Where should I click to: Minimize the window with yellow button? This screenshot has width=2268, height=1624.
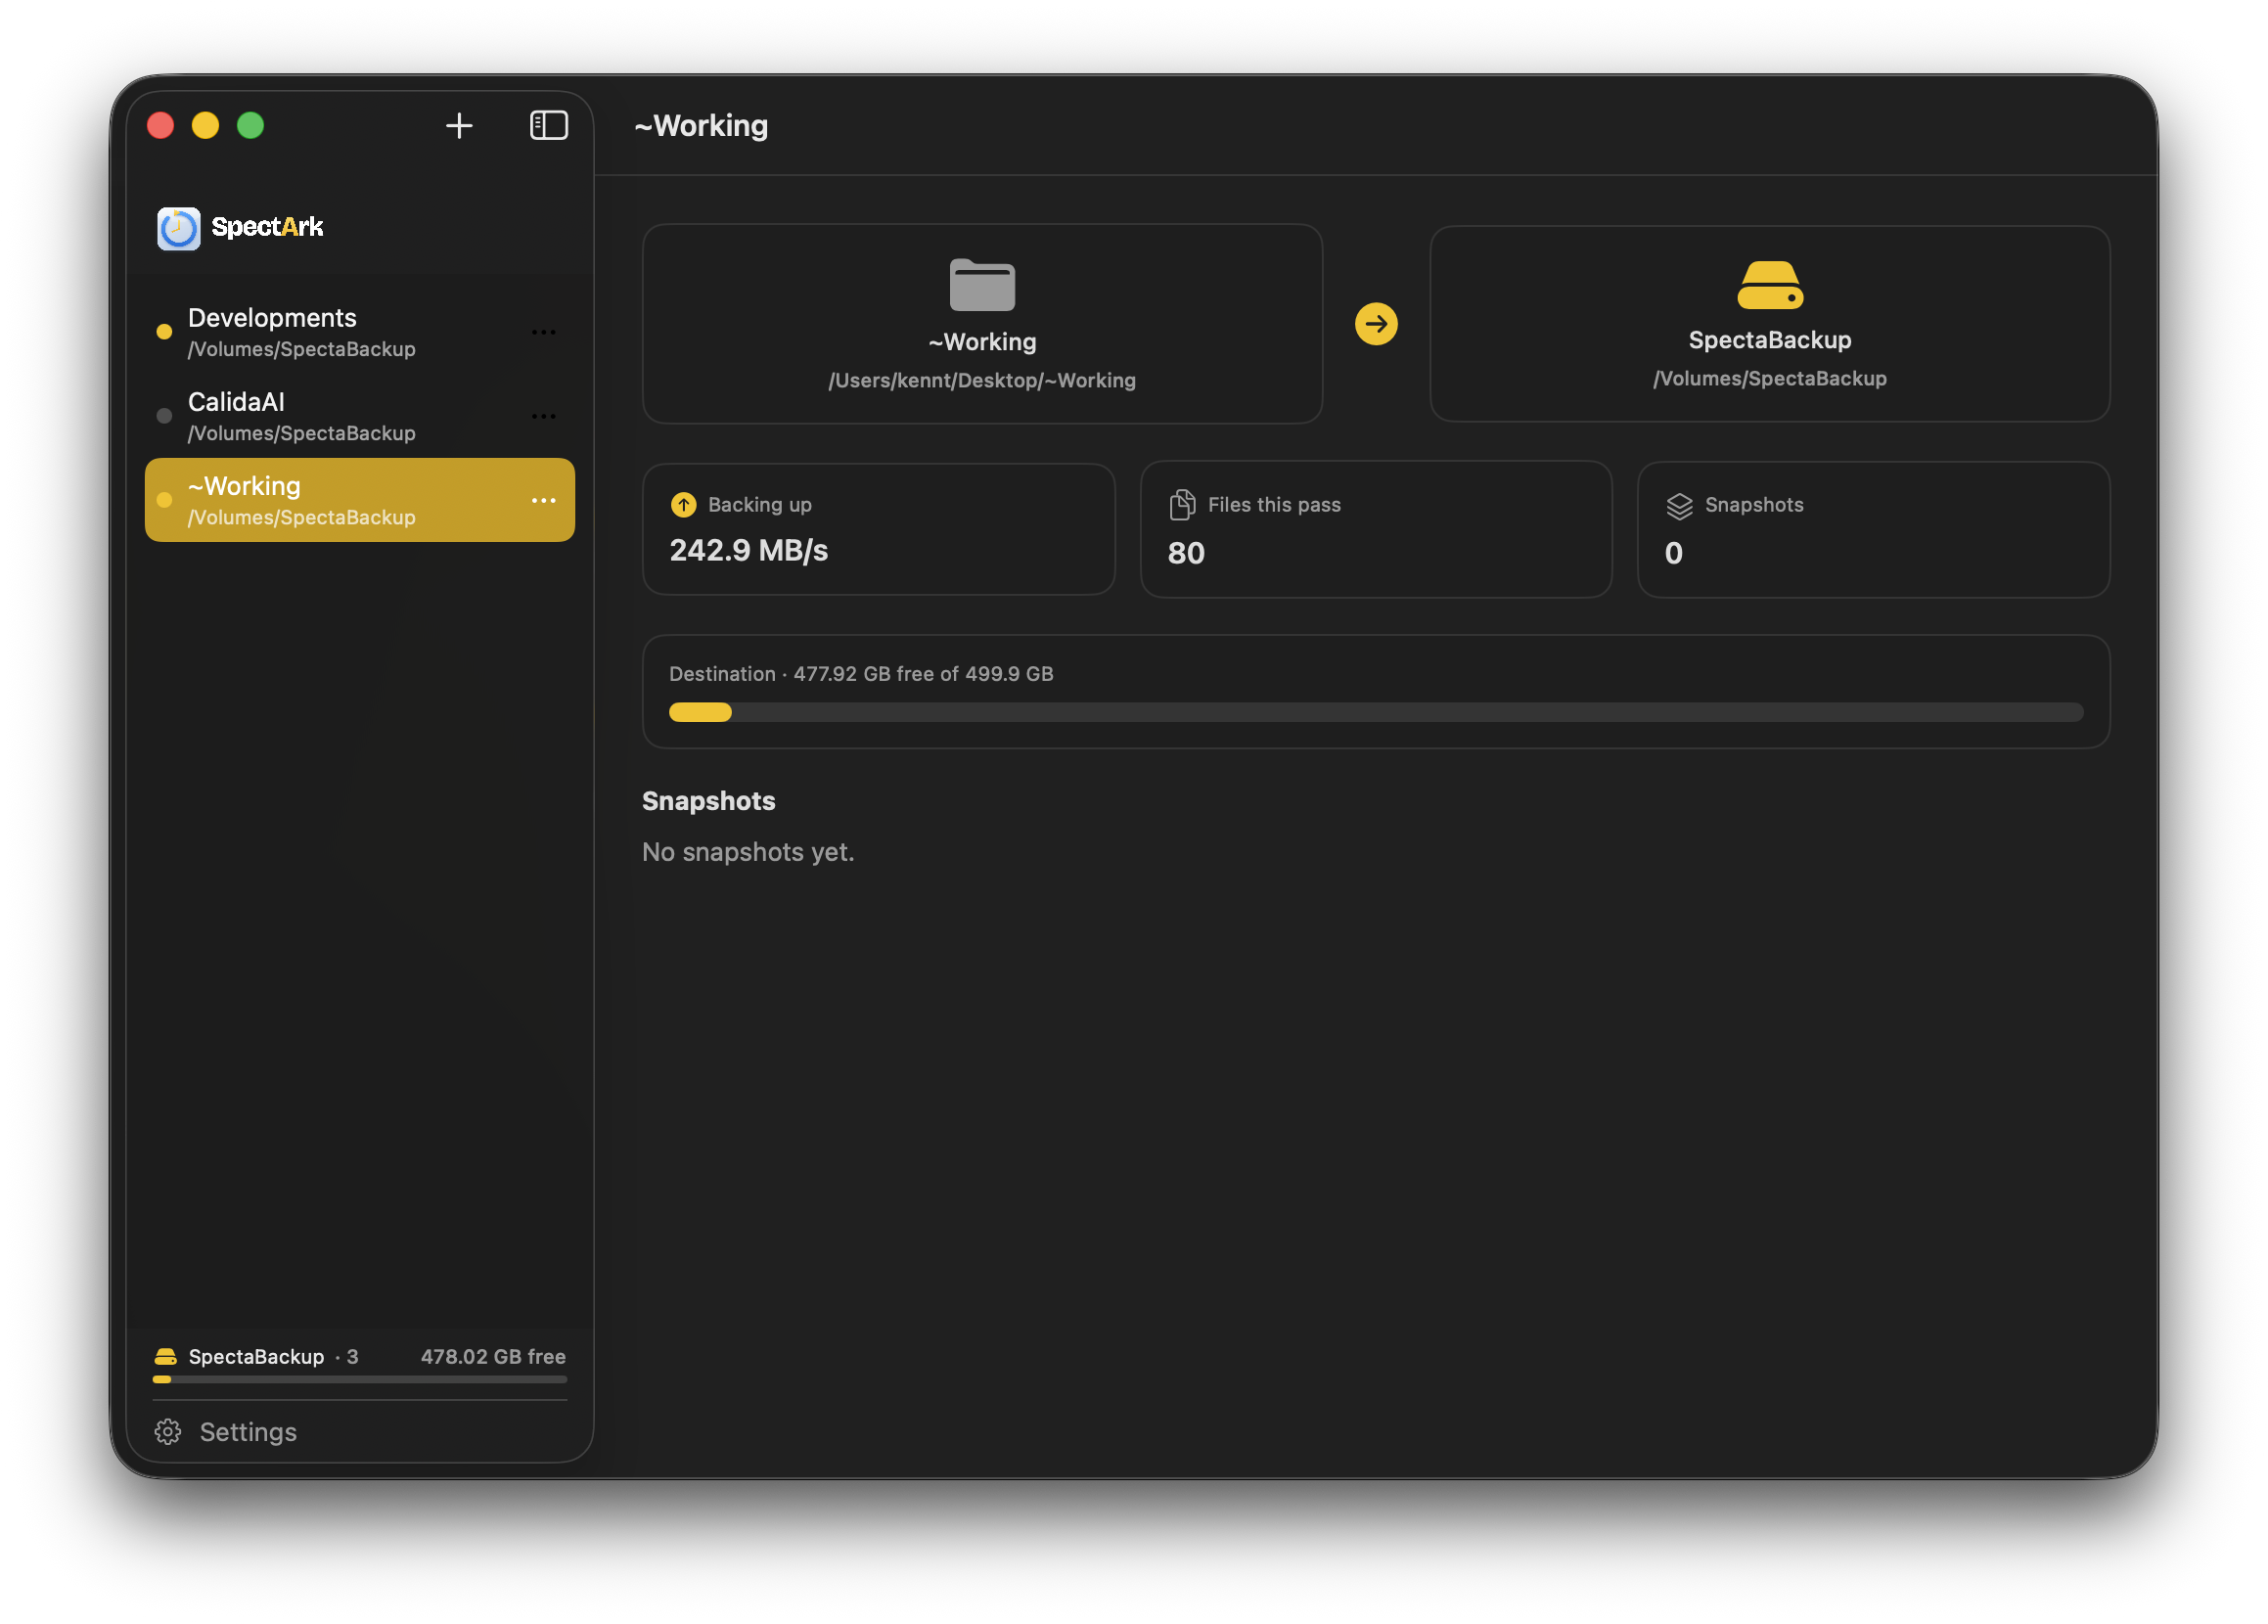pos(206,126)
